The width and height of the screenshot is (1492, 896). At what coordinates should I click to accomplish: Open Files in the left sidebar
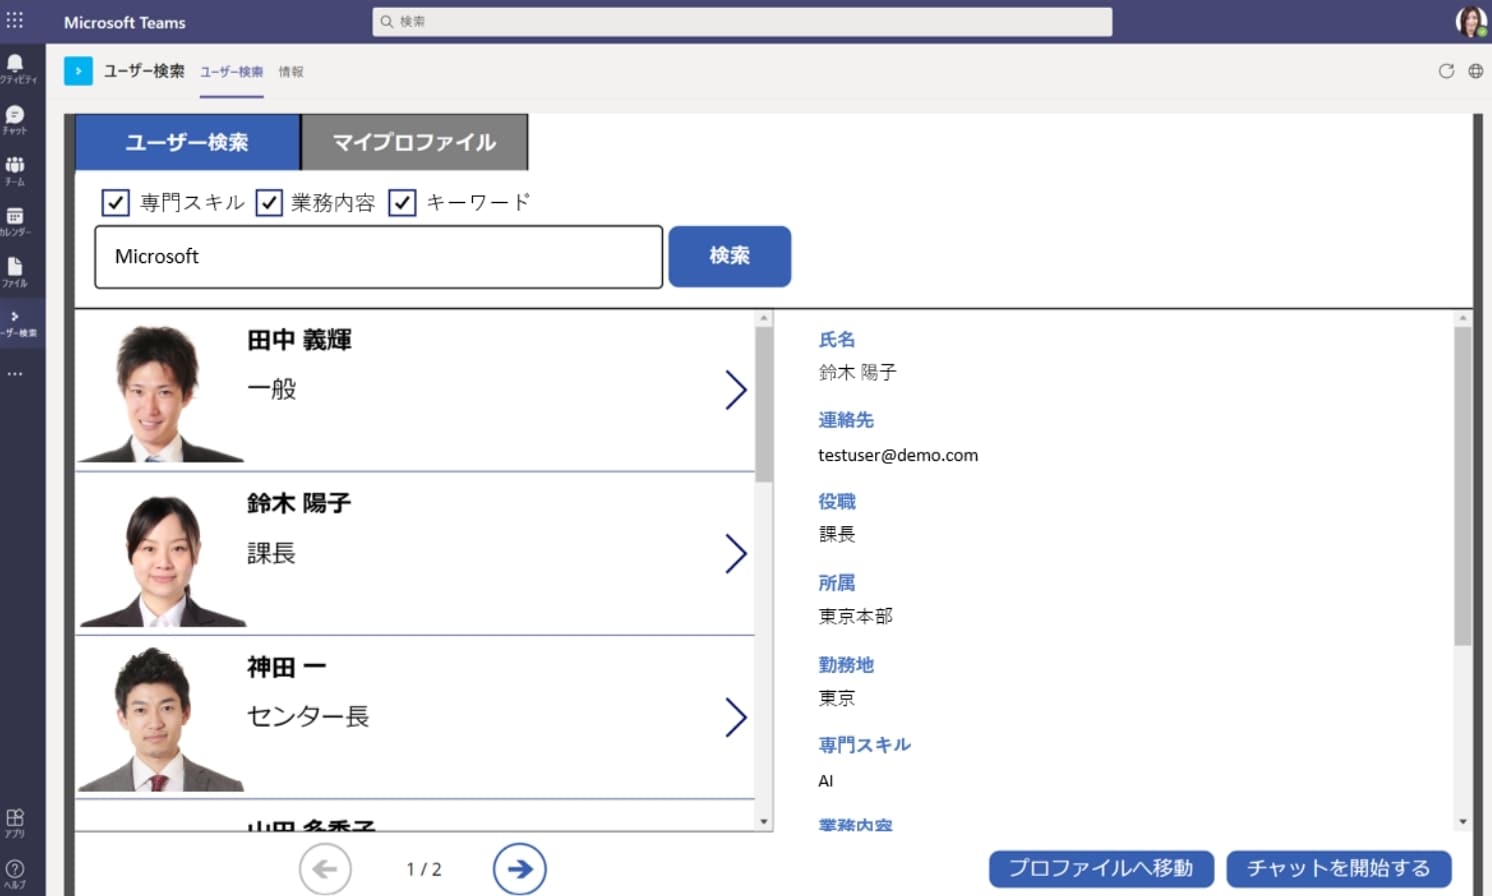pos(15,272)
